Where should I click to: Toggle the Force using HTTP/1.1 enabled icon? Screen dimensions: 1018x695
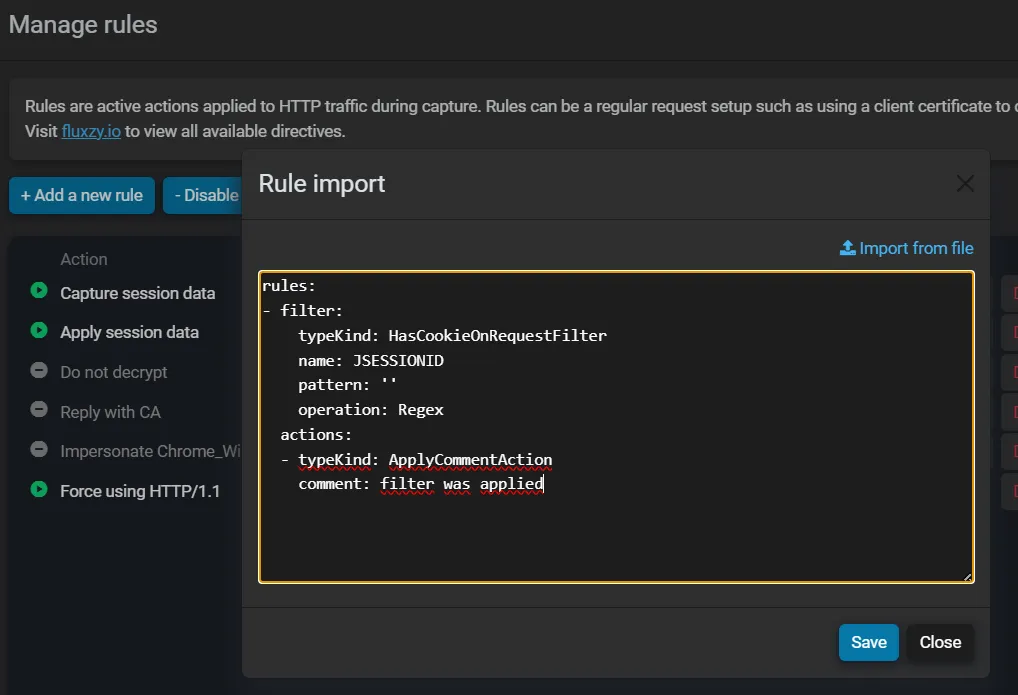39,489
